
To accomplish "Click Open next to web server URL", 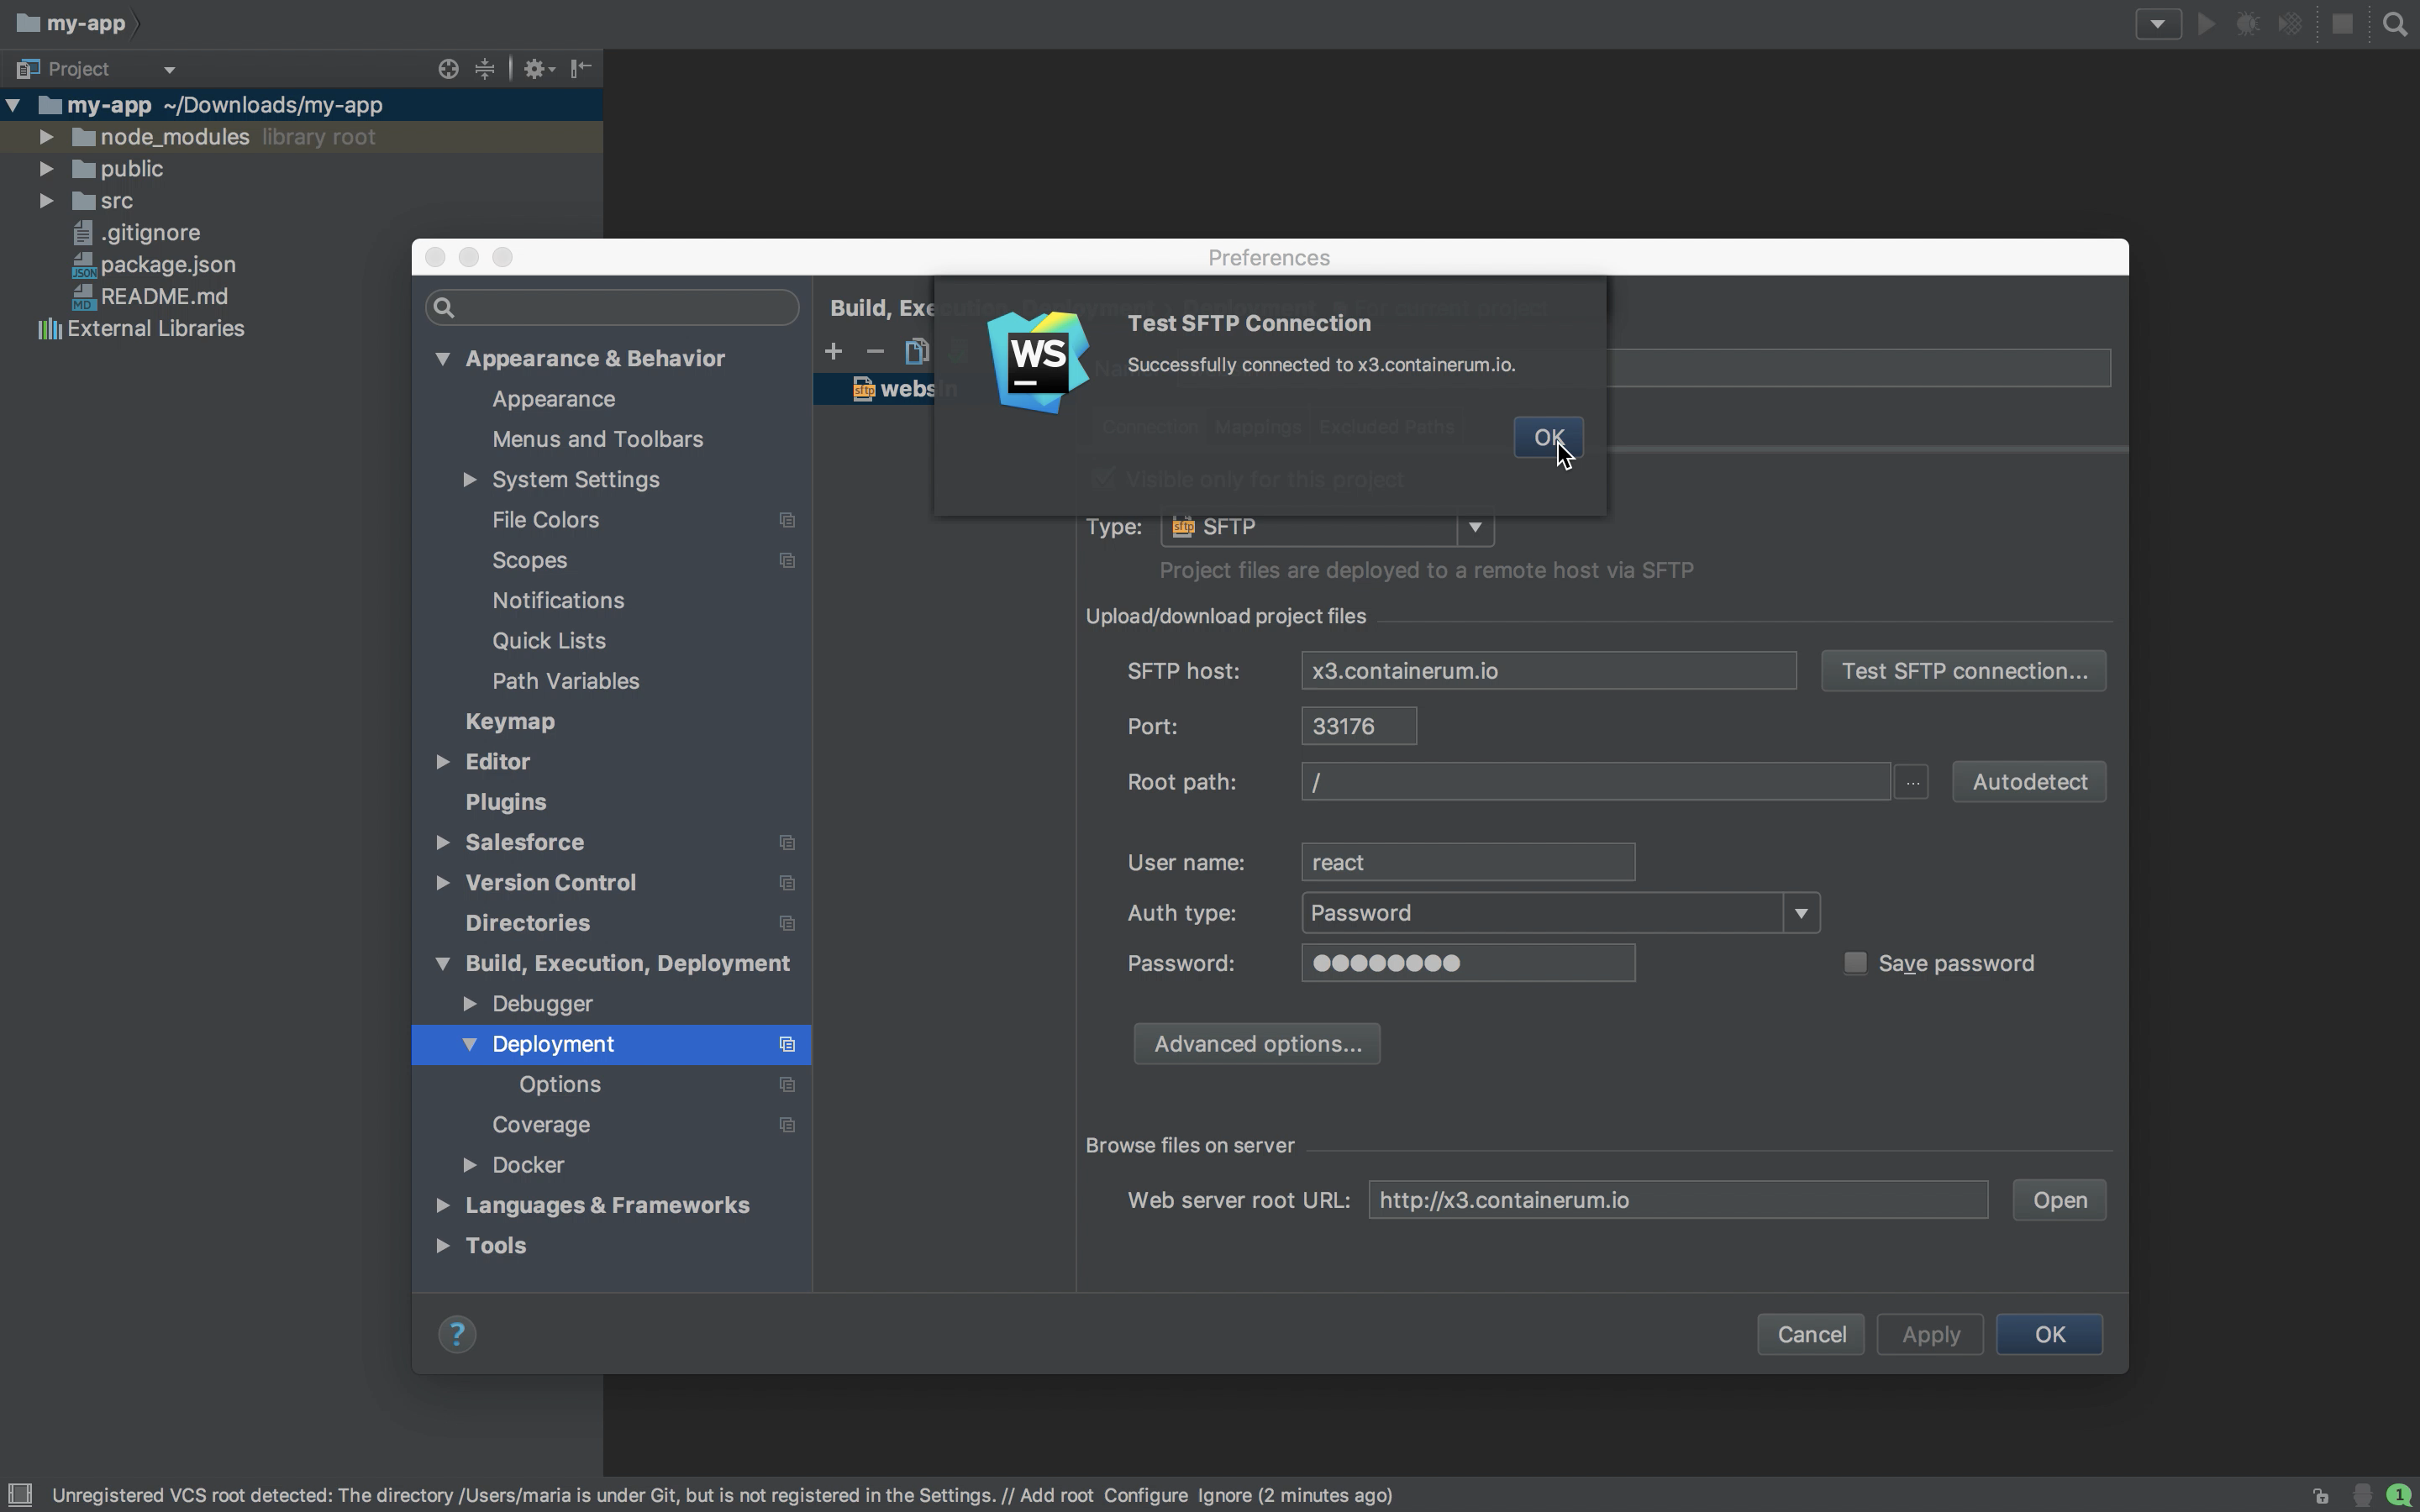I will (x=2059, y=1200).
